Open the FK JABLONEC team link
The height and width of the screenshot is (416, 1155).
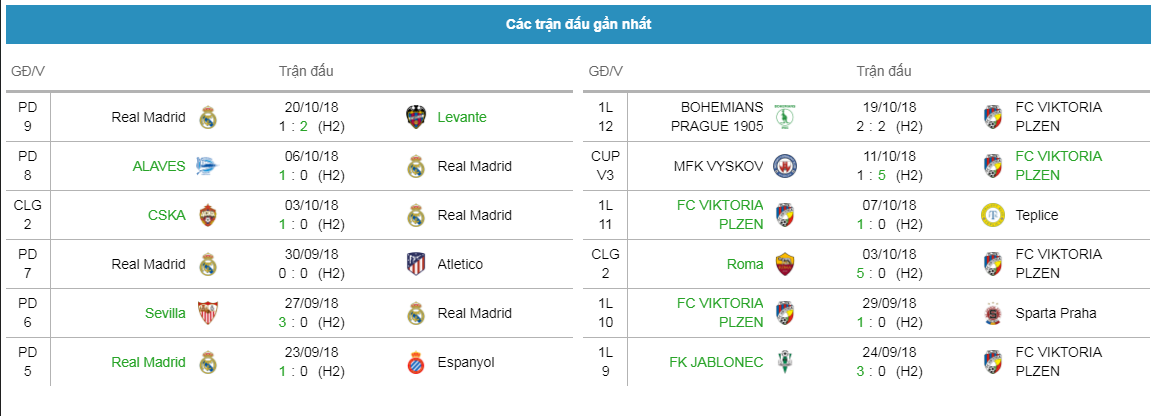[x=716, y=362]
